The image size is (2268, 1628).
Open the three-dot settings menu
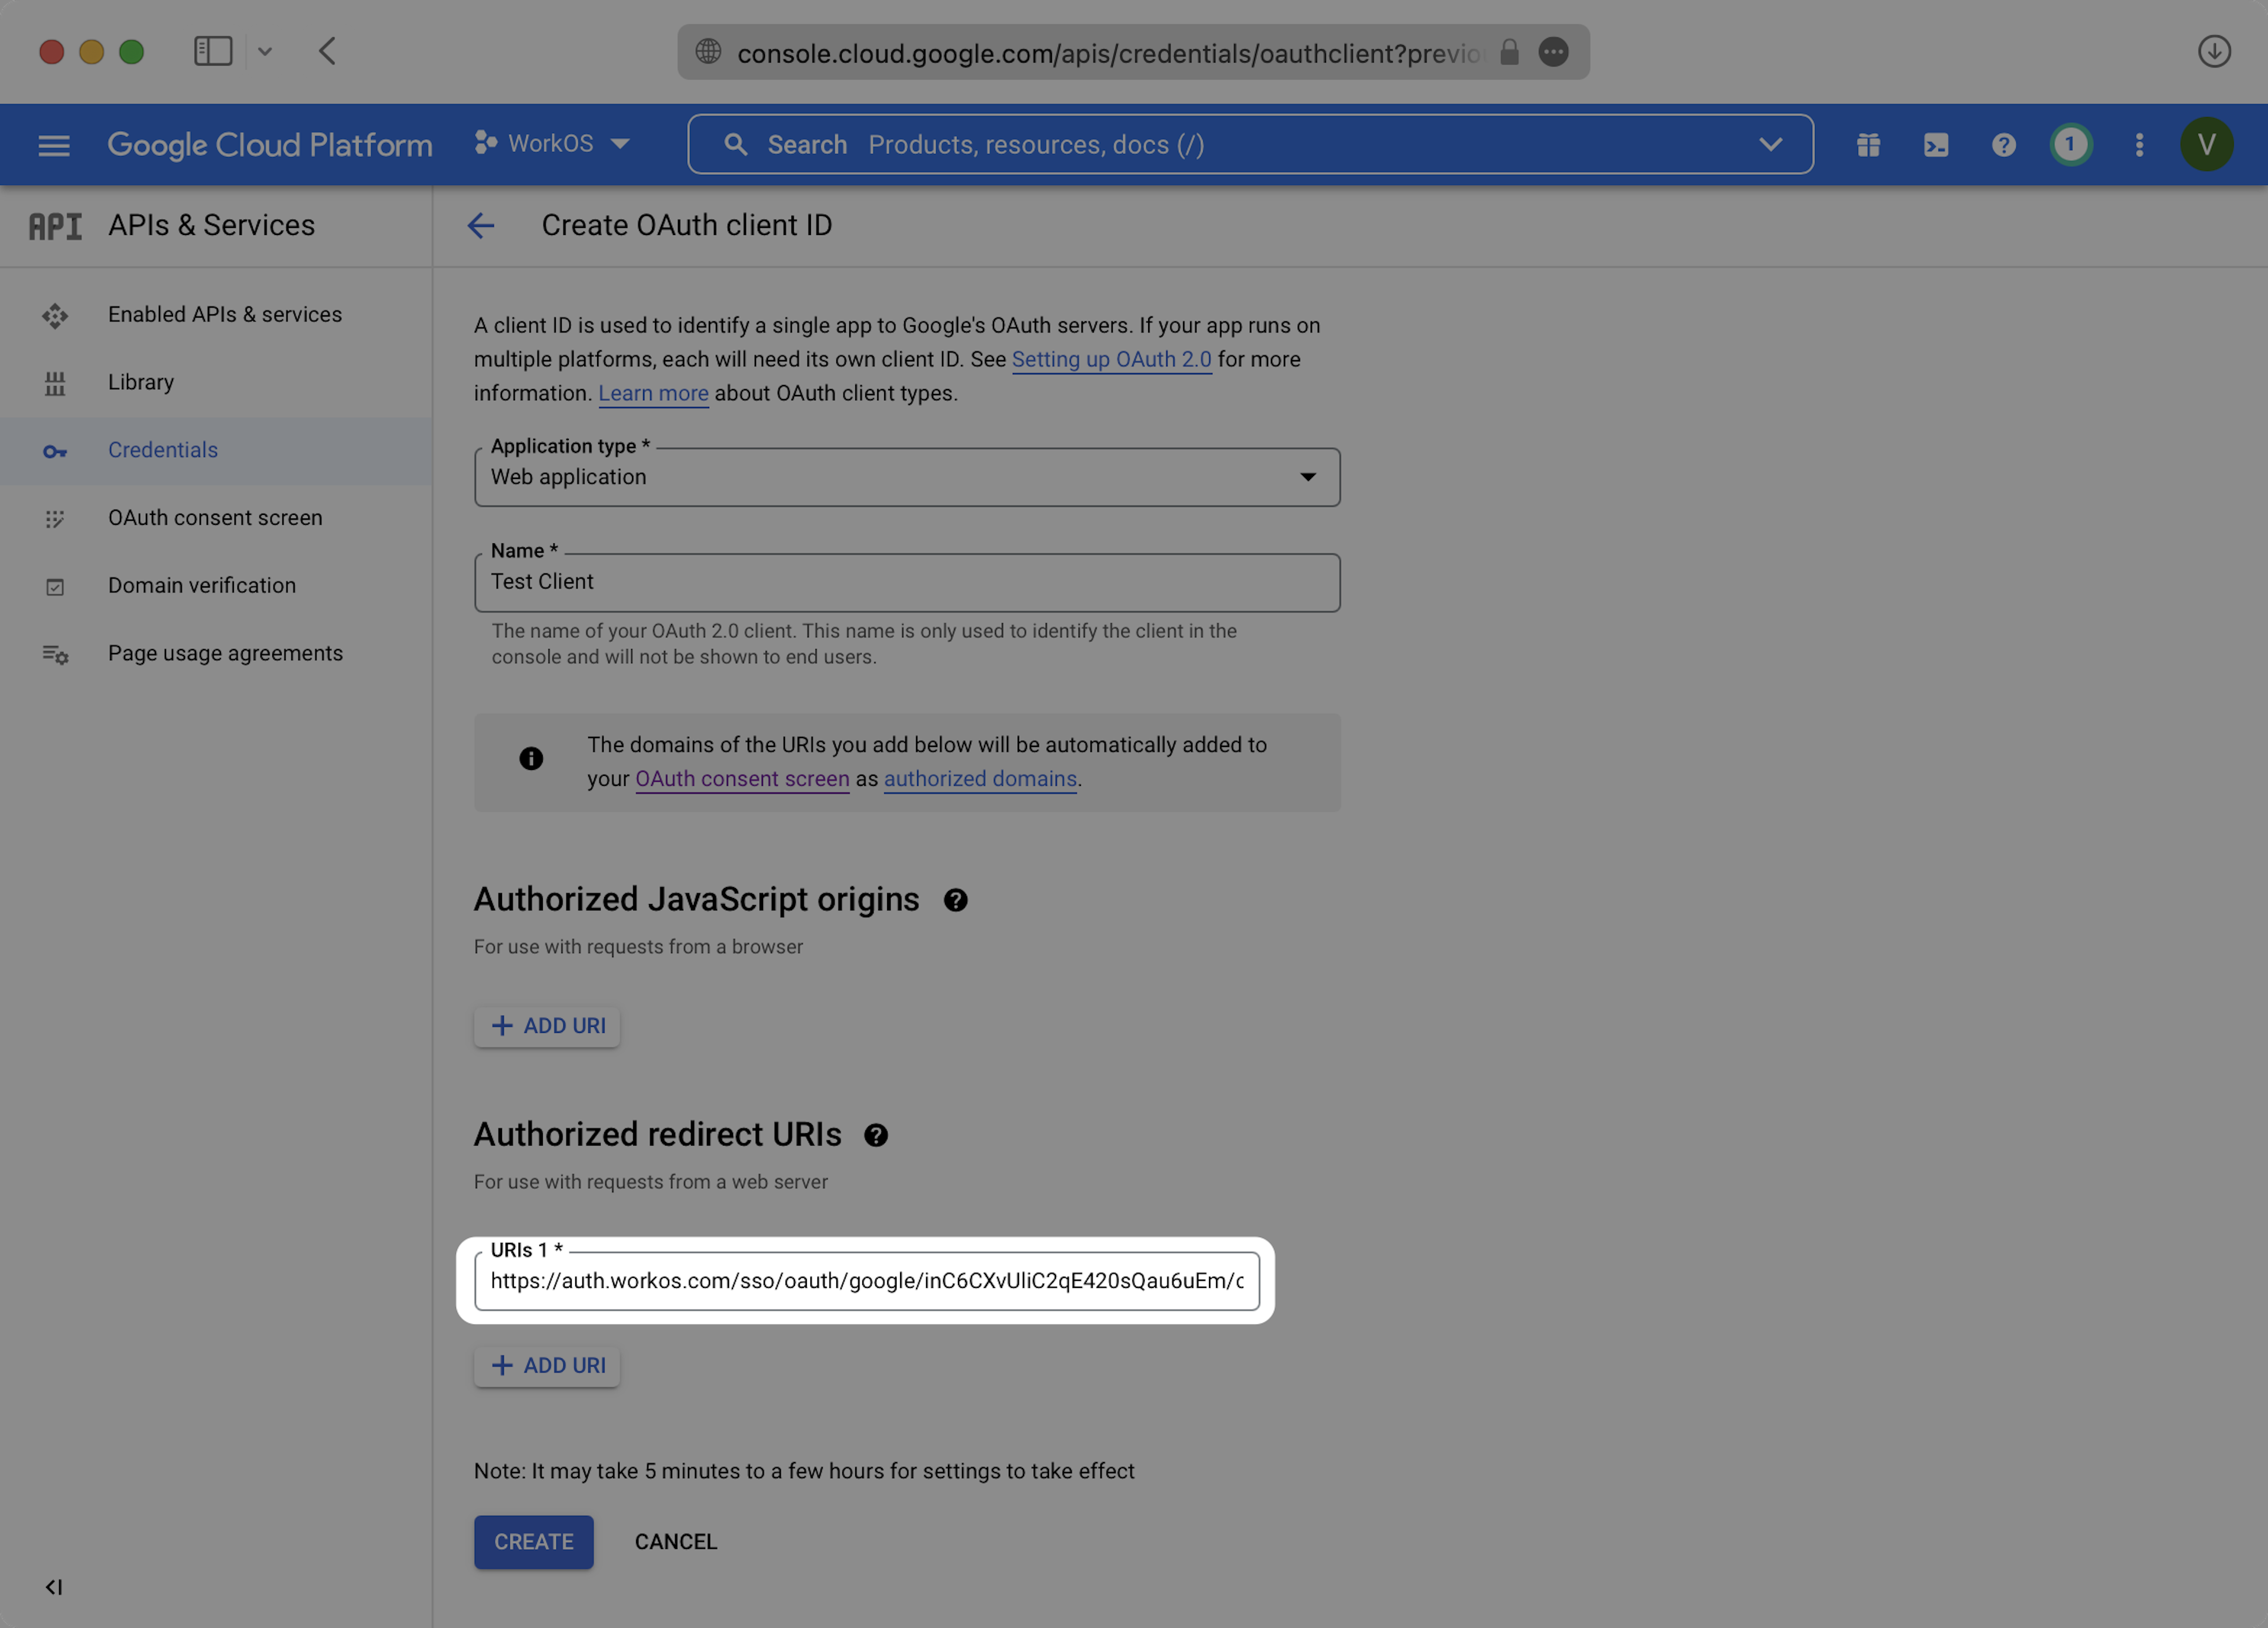pyautogui.click(x=2139, y=145)
